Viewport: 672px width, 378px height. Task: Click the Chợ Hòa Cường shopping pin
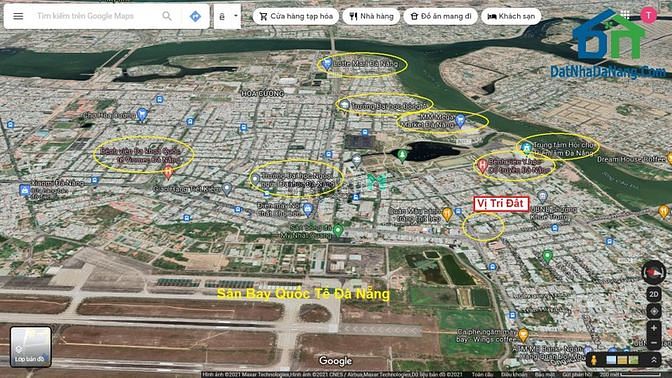pos(141,114)
